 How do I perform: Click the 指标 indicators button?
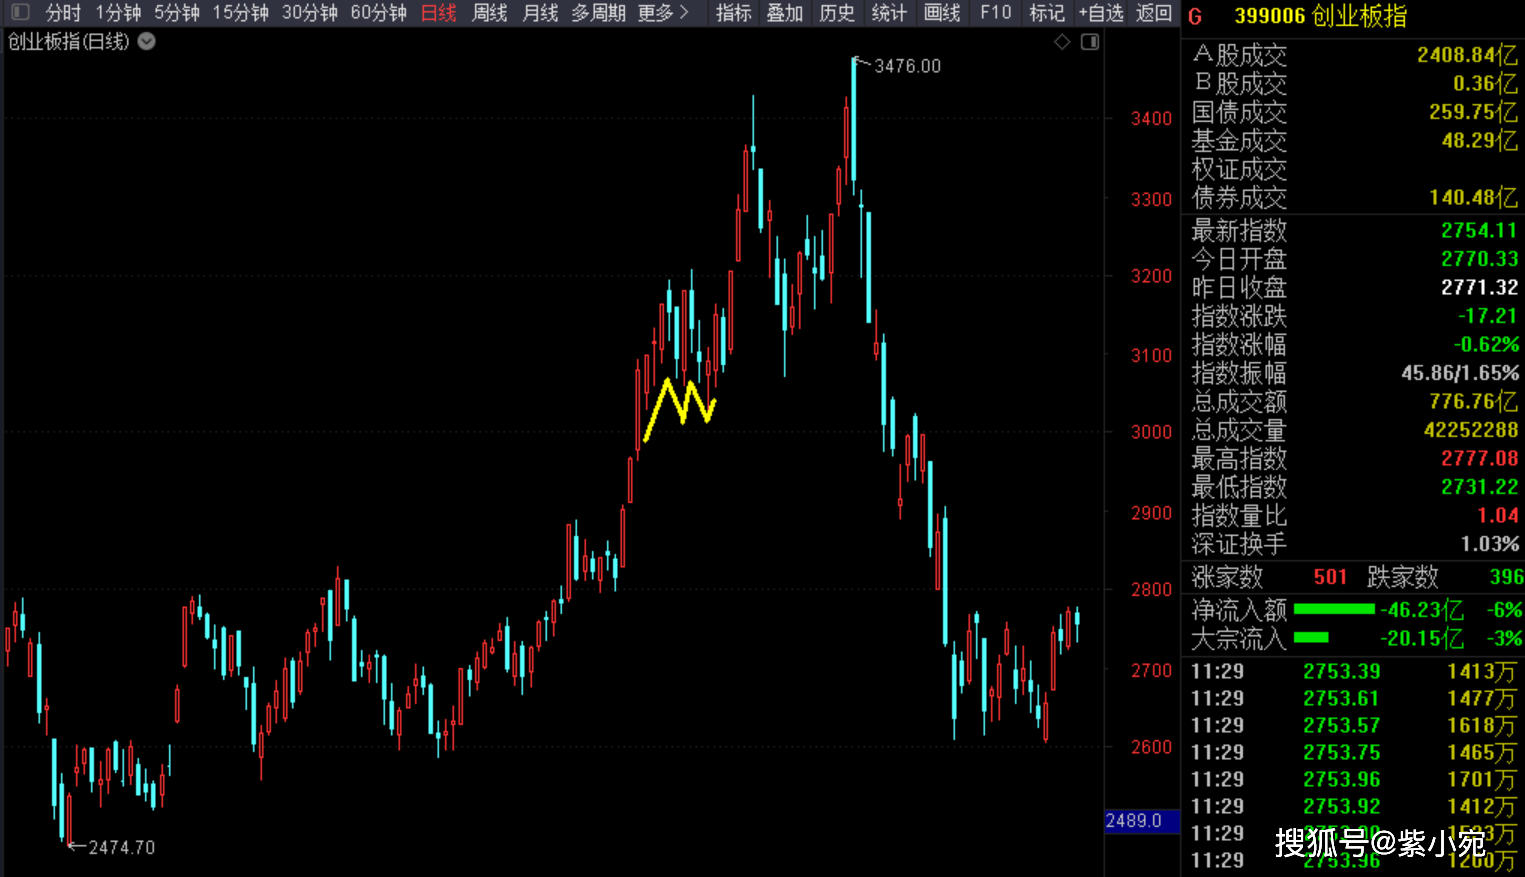(x=733, y=13)
